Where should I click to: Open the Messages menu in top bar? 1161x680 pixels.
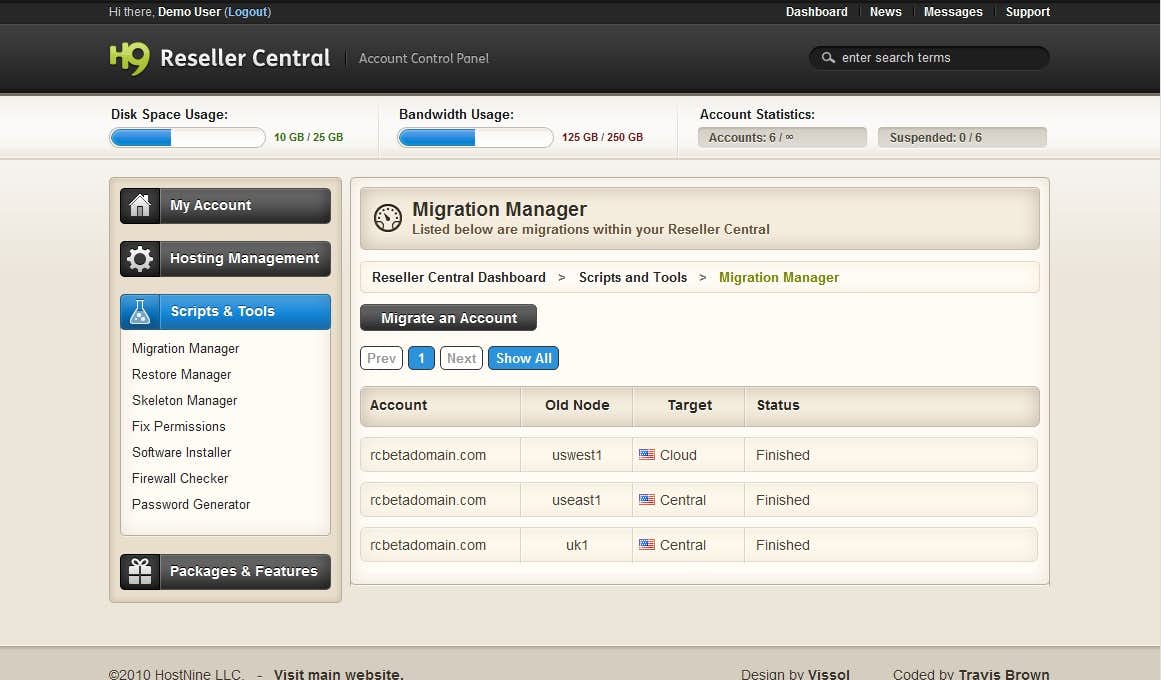[952, 12]
